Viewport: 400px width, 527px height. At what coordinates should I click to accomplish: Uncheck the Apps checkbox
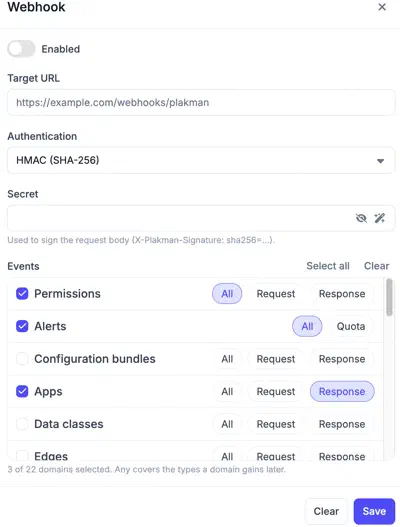click(x=22, y=391)
